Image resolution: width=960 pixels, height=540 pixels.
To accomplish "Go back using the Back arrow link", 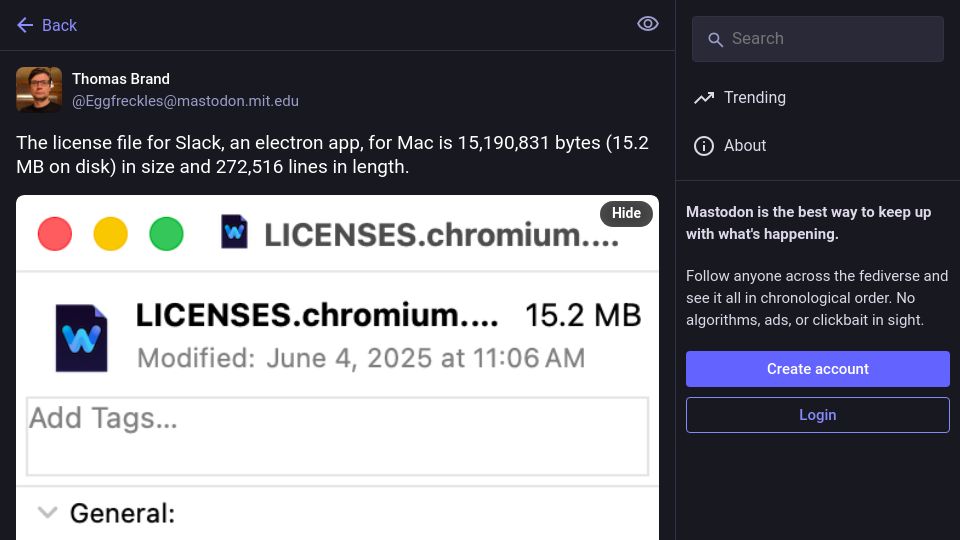I will 47,25.
